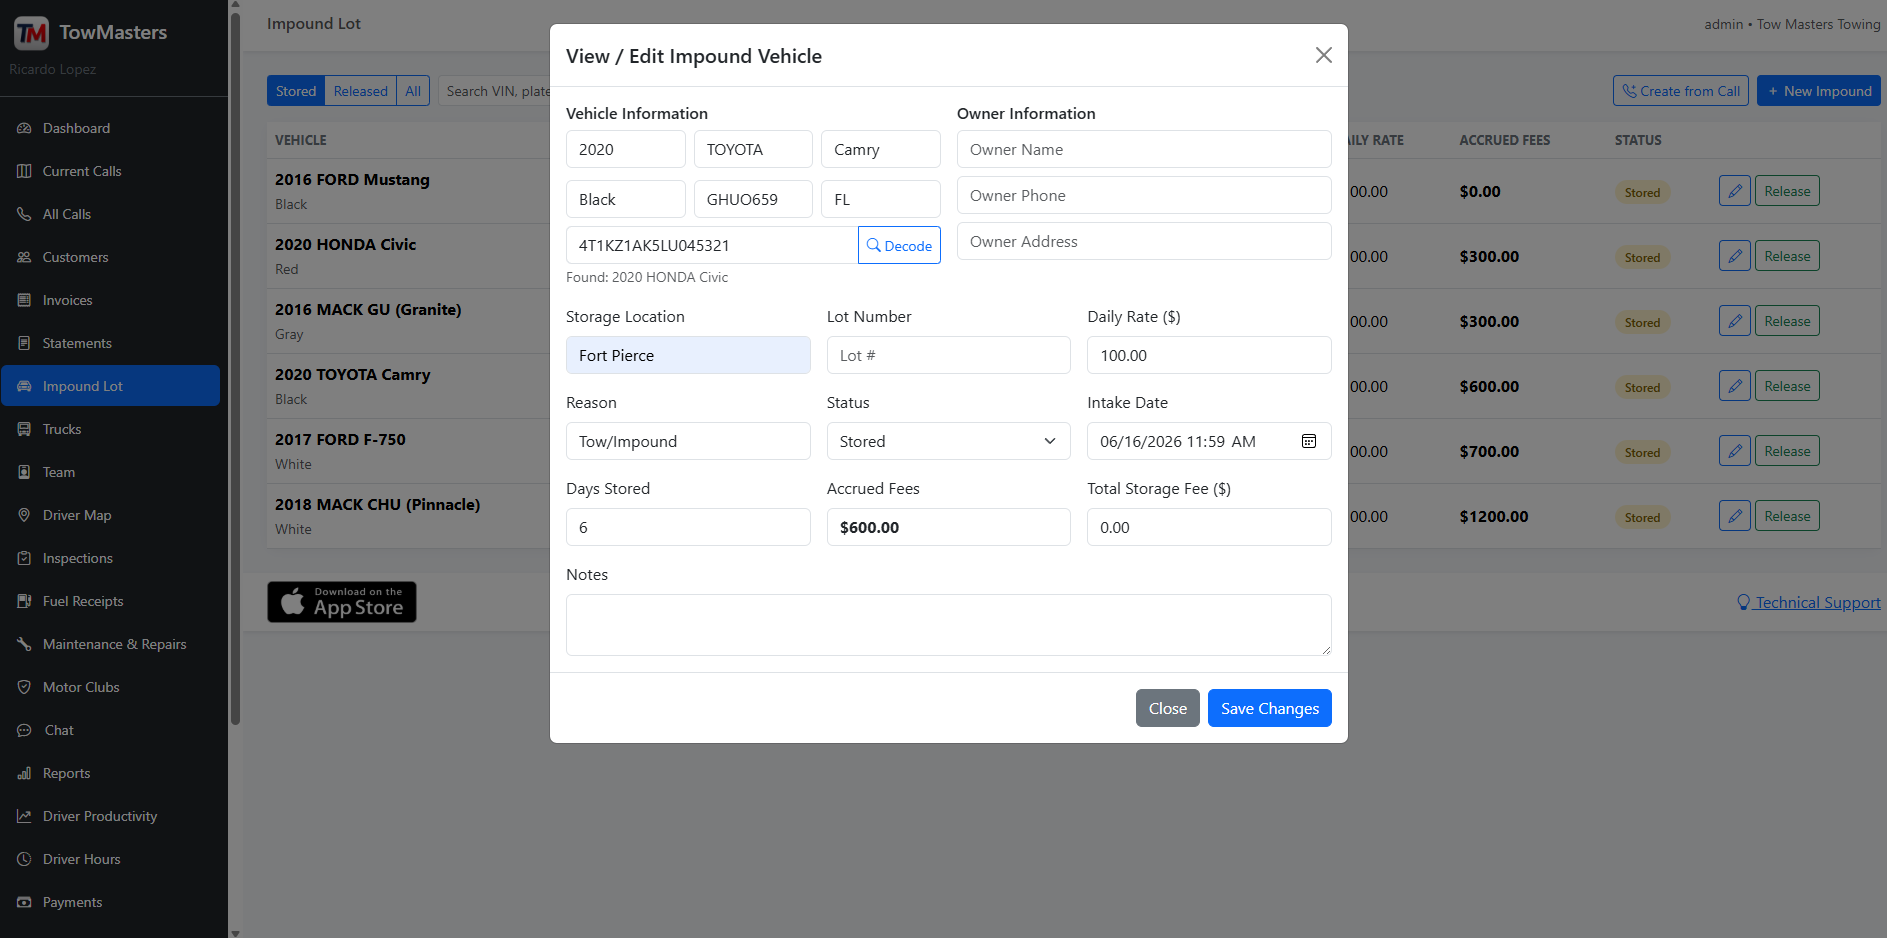Image resolution: width=1887 pixels, height=938 pixels.
Task: Click the Owner Address field
Action: (1144, 241)
